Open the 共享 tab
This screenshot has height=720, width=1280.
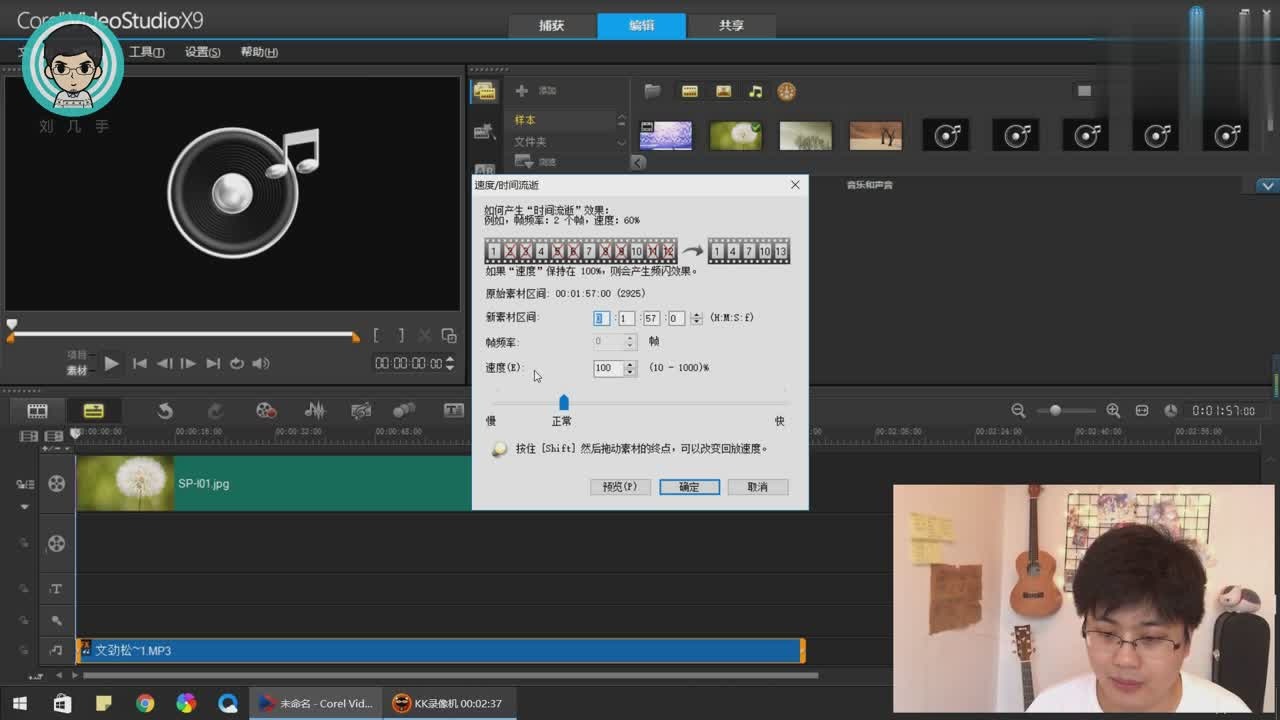(x=731, y=26)
